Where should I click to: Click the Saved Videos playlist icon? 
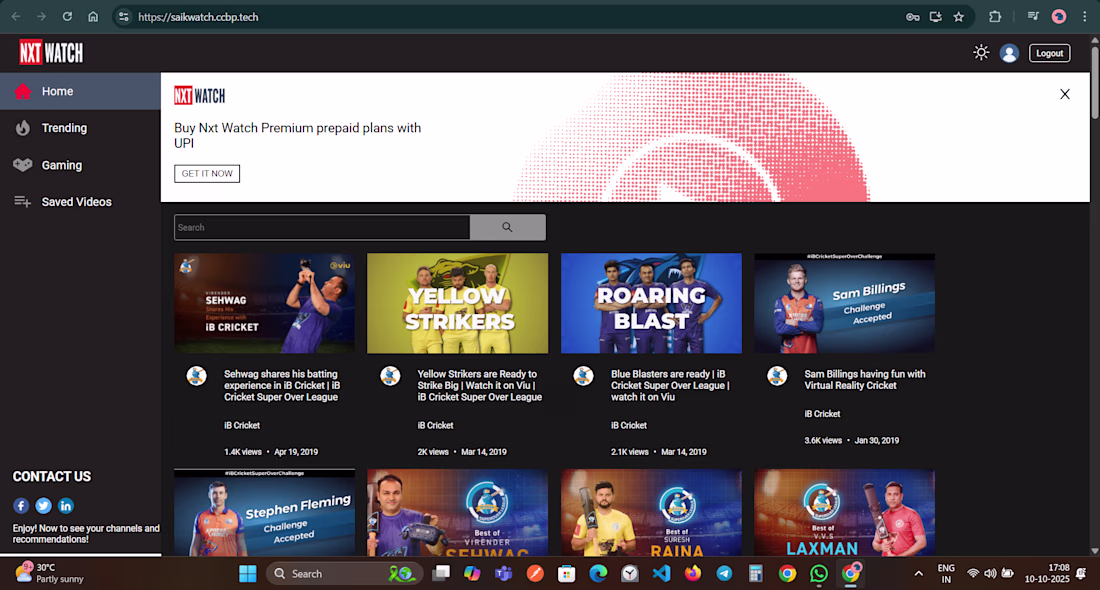pos(22,202)
